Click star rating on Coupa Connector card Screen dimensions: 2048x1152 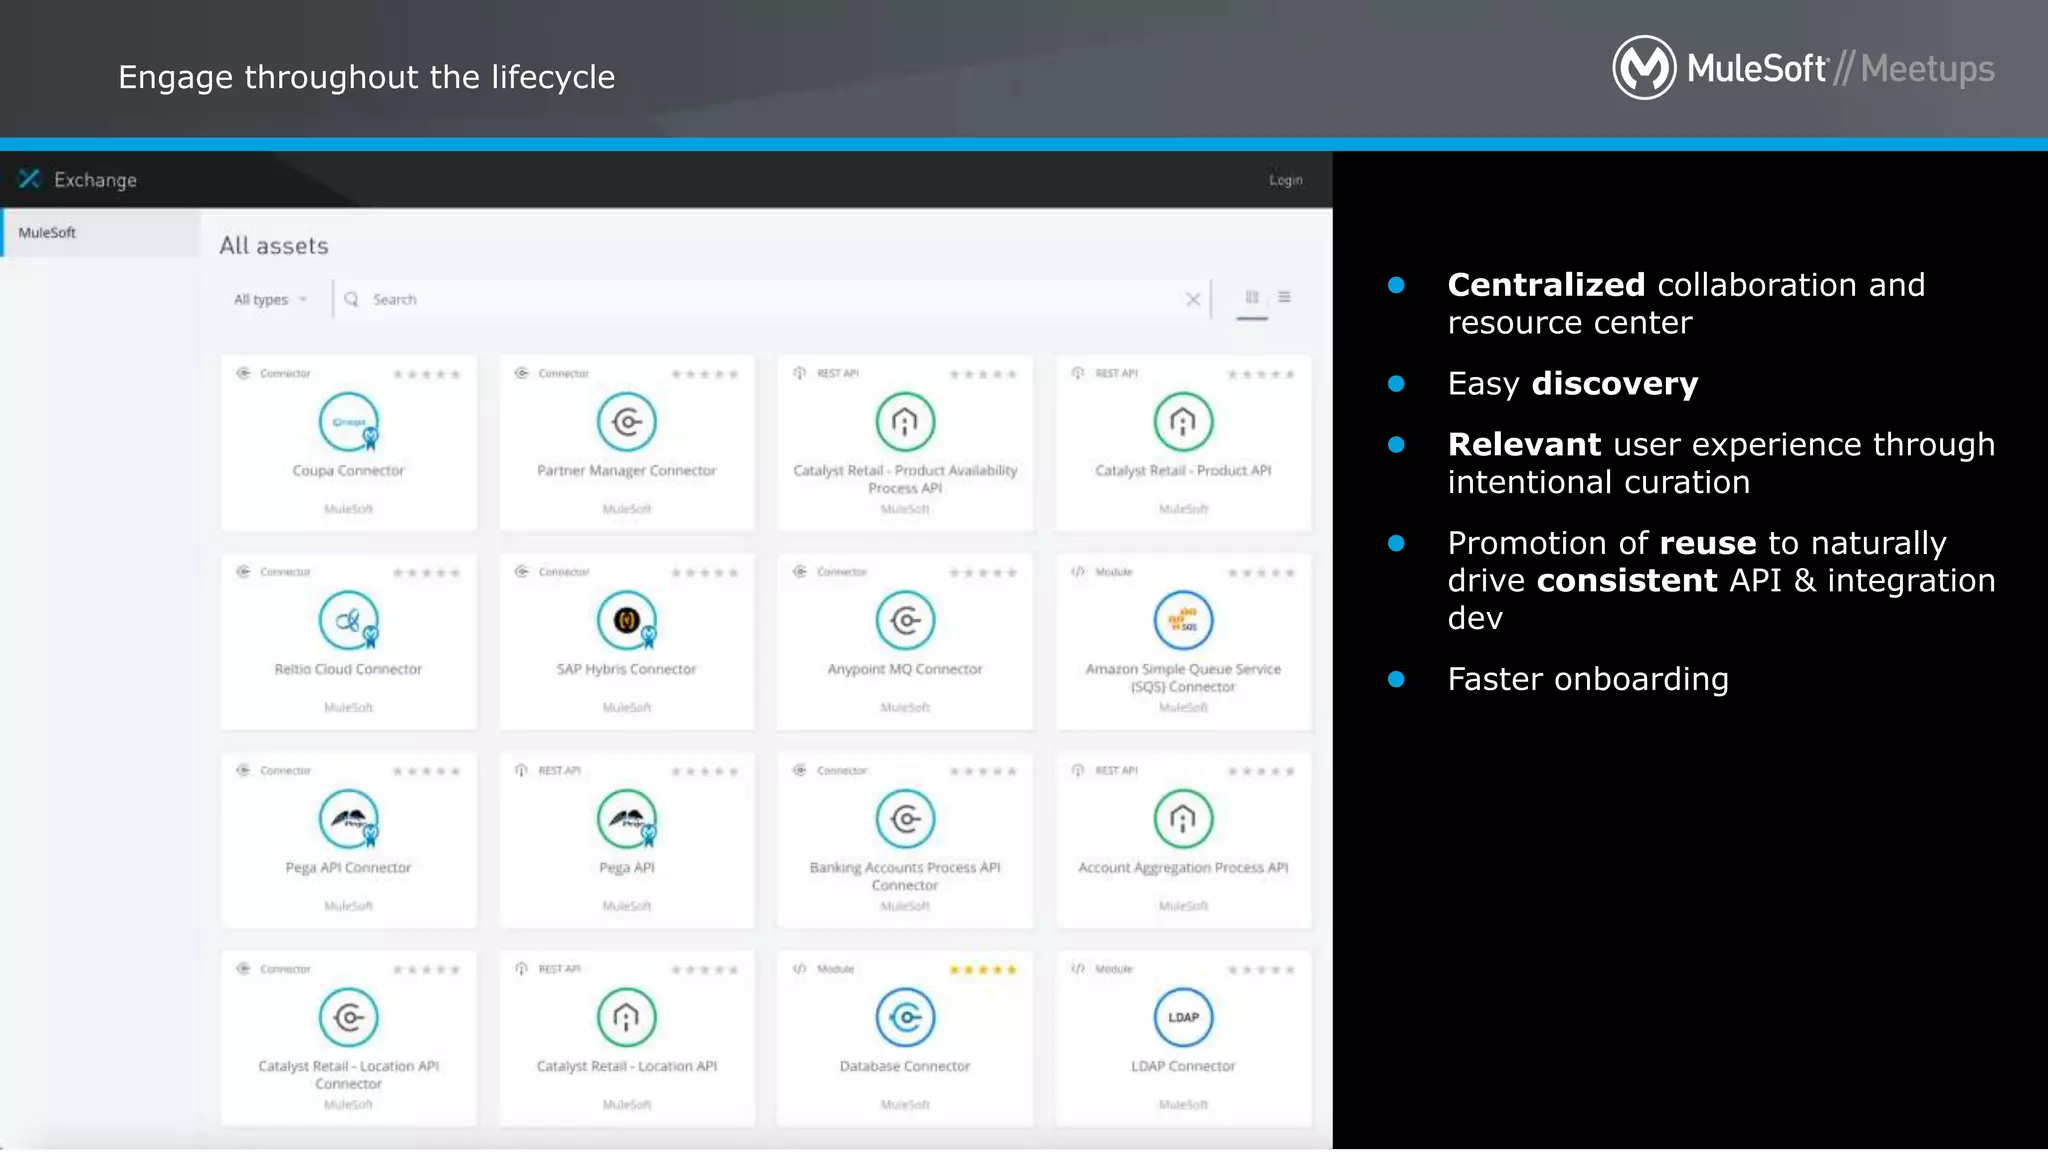(426, 375)
